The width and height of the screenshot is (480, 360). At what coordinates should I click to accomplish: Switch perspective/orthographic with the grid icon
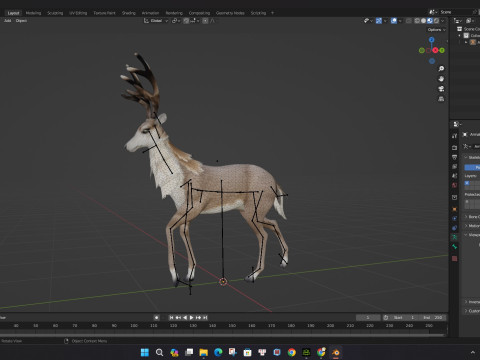[441, 99]
